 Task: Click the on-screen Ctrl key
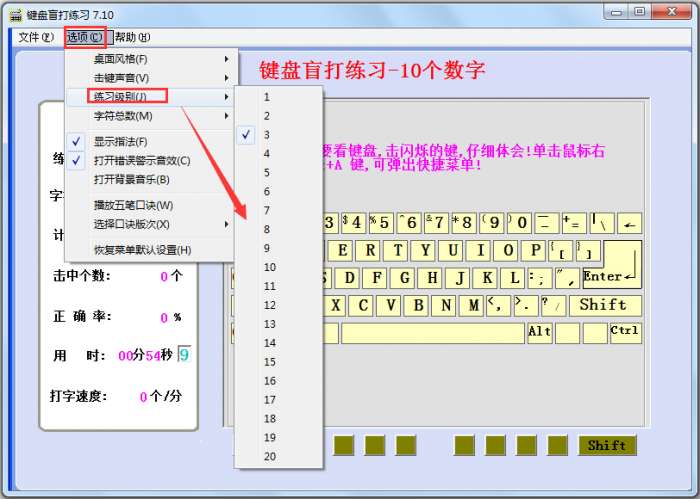624,332
